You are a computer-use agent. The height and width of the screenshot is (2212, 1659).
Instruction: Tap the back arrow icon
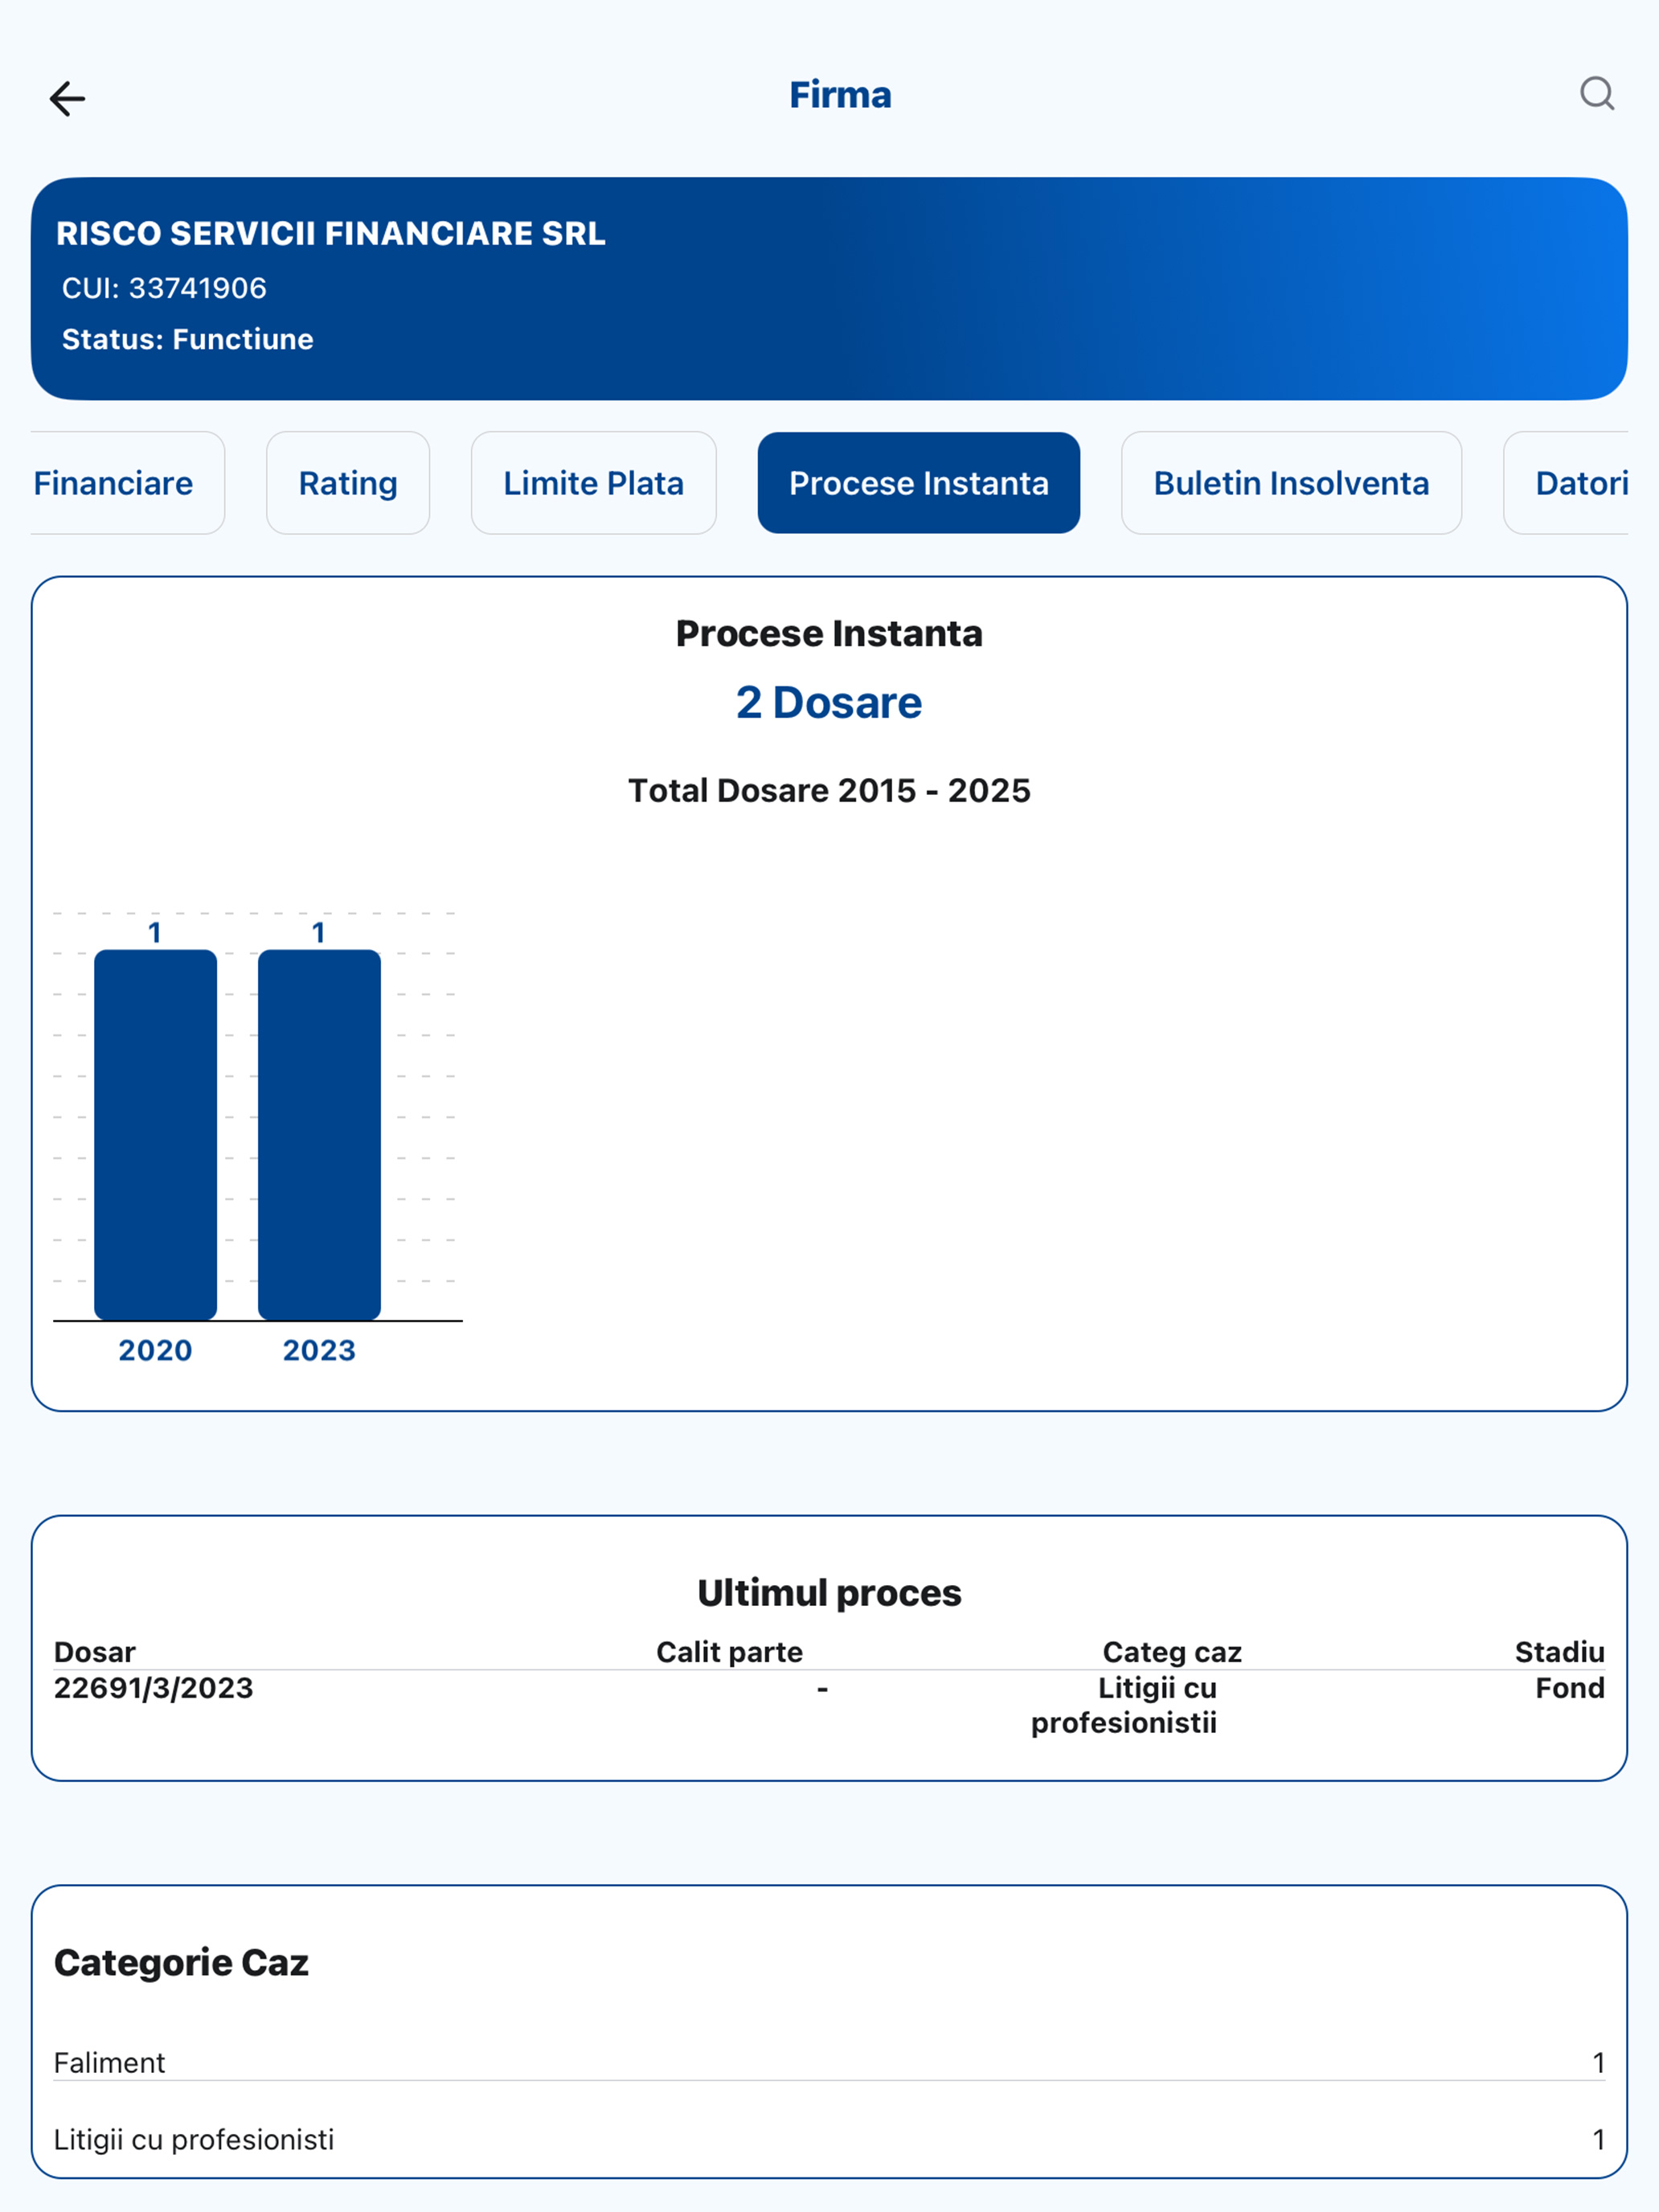point(67,98)
